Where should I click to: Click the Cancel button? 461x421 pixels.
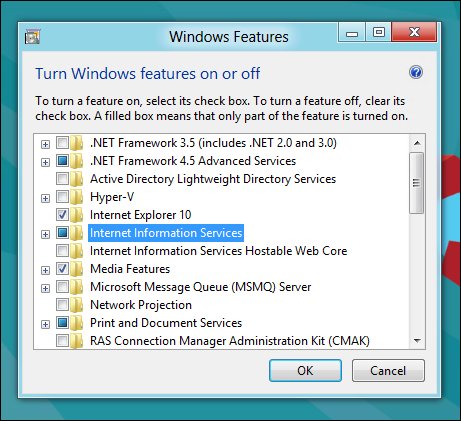pos(388,370)
